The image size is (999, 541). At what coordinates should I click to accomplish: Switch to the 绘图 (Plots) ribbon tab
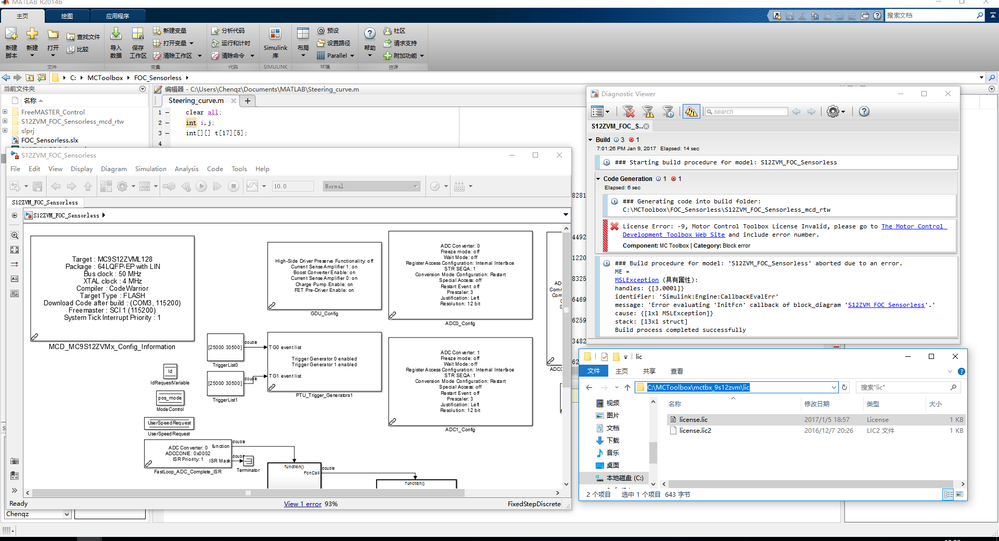click(67, 15)
